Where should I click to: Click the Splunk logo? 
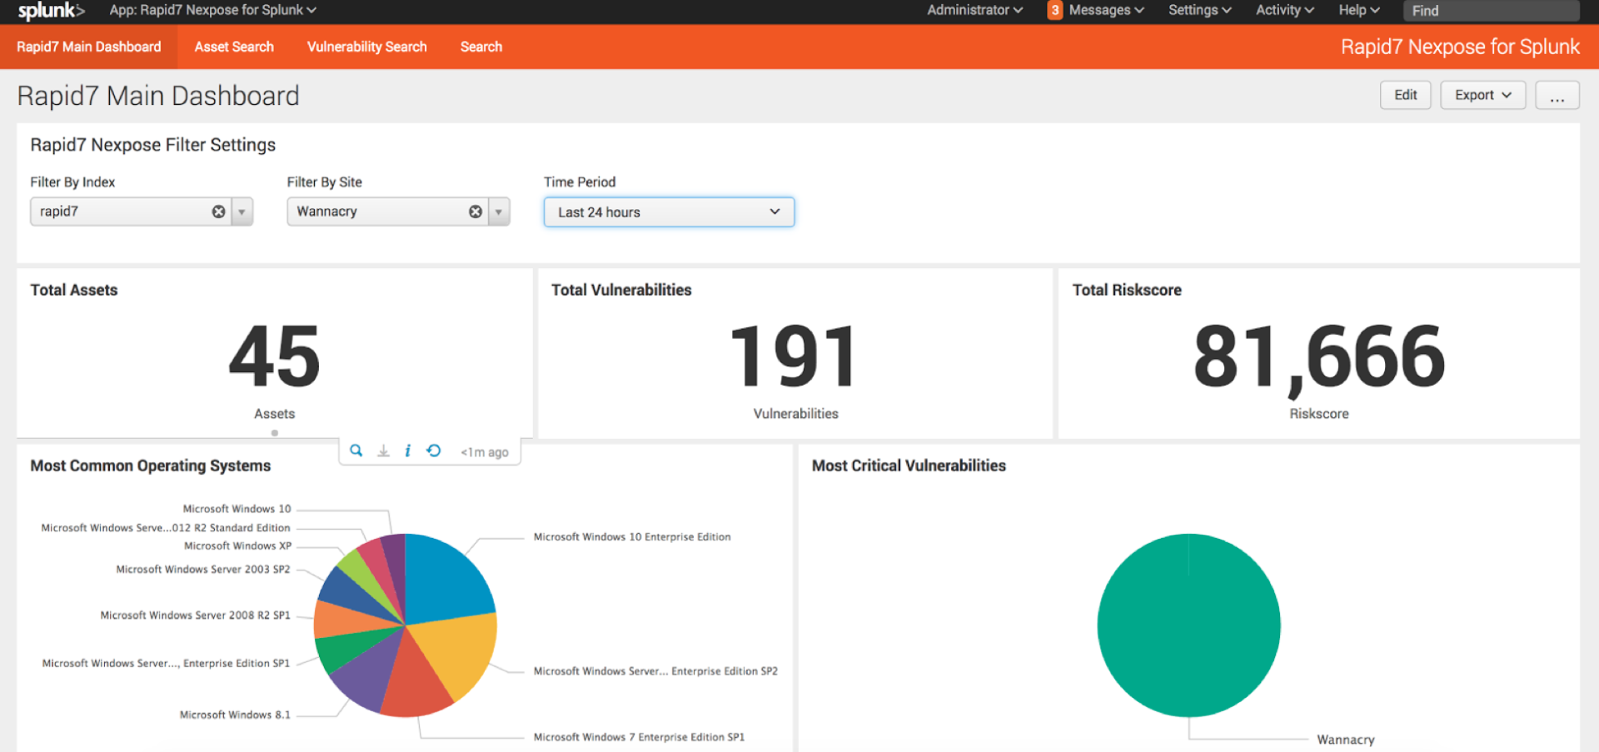51,11
